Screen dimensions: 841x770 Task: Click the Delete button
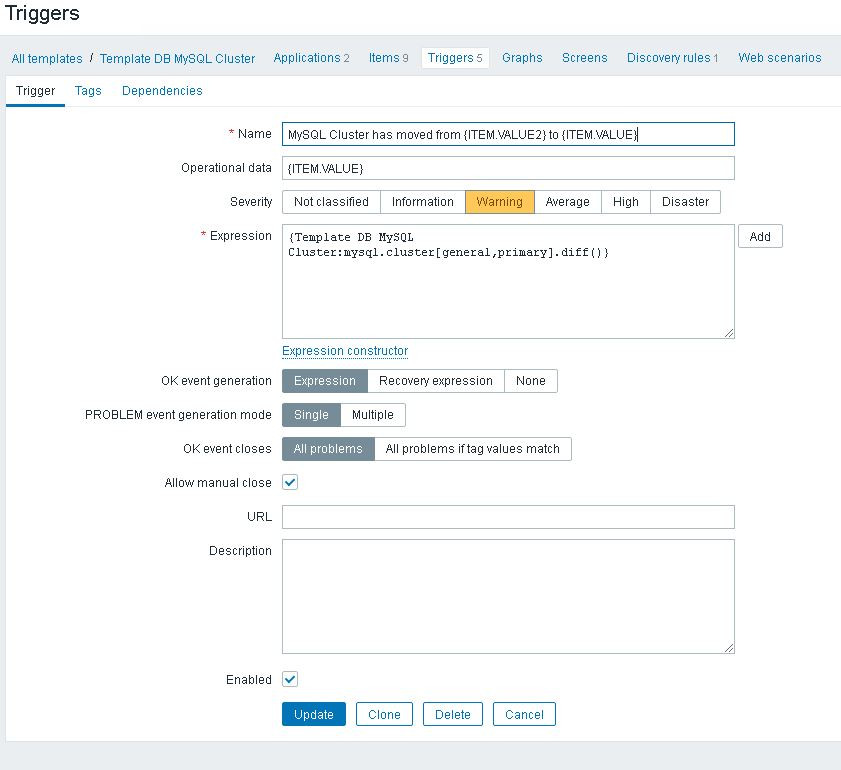coord(453,714)
